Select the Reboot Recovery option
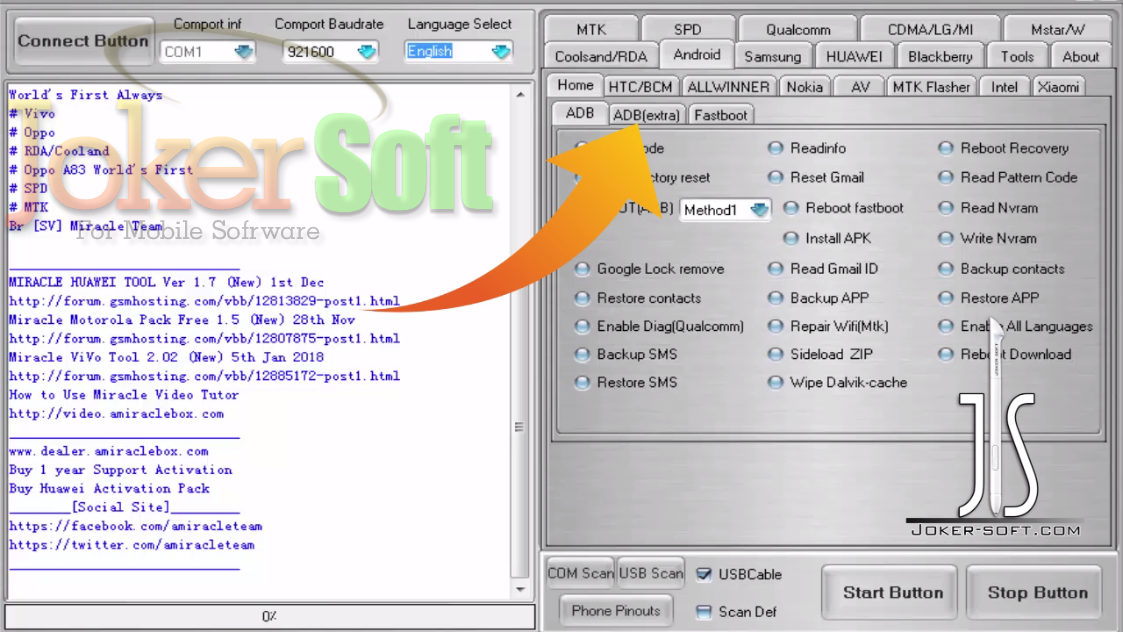Viewport: 1123px width, 632px height. (1003, 148)
